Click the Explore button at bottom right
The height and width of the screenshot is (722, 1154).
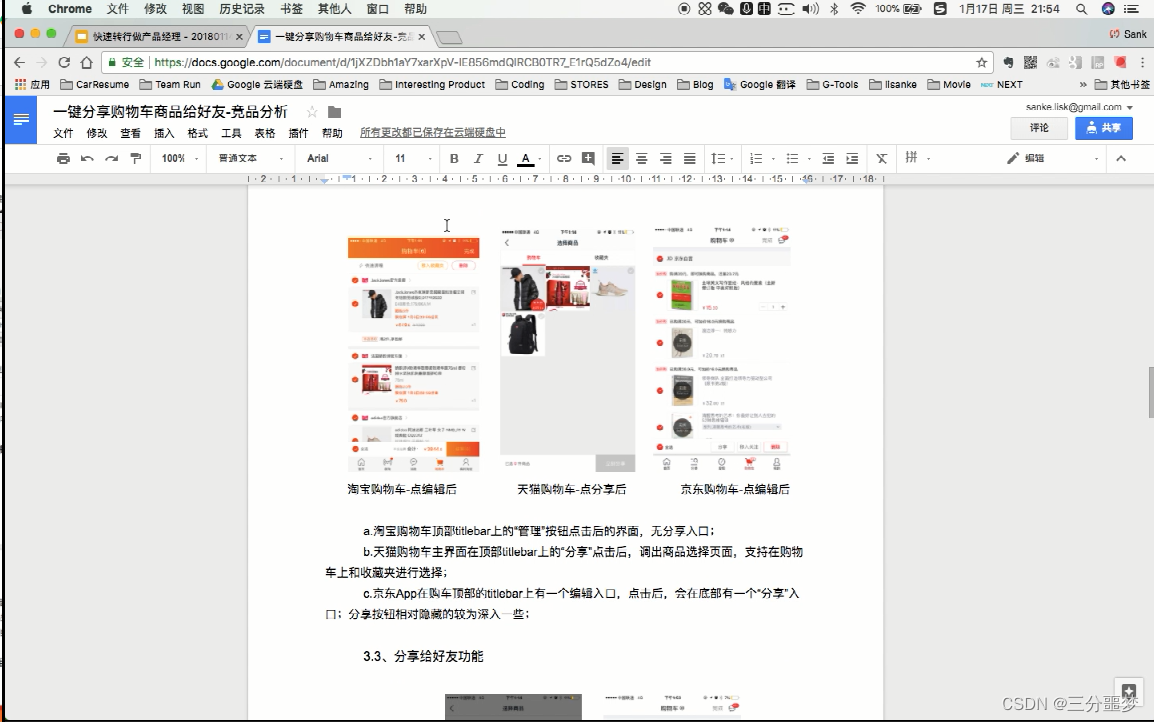click(x=1129, y=693)
